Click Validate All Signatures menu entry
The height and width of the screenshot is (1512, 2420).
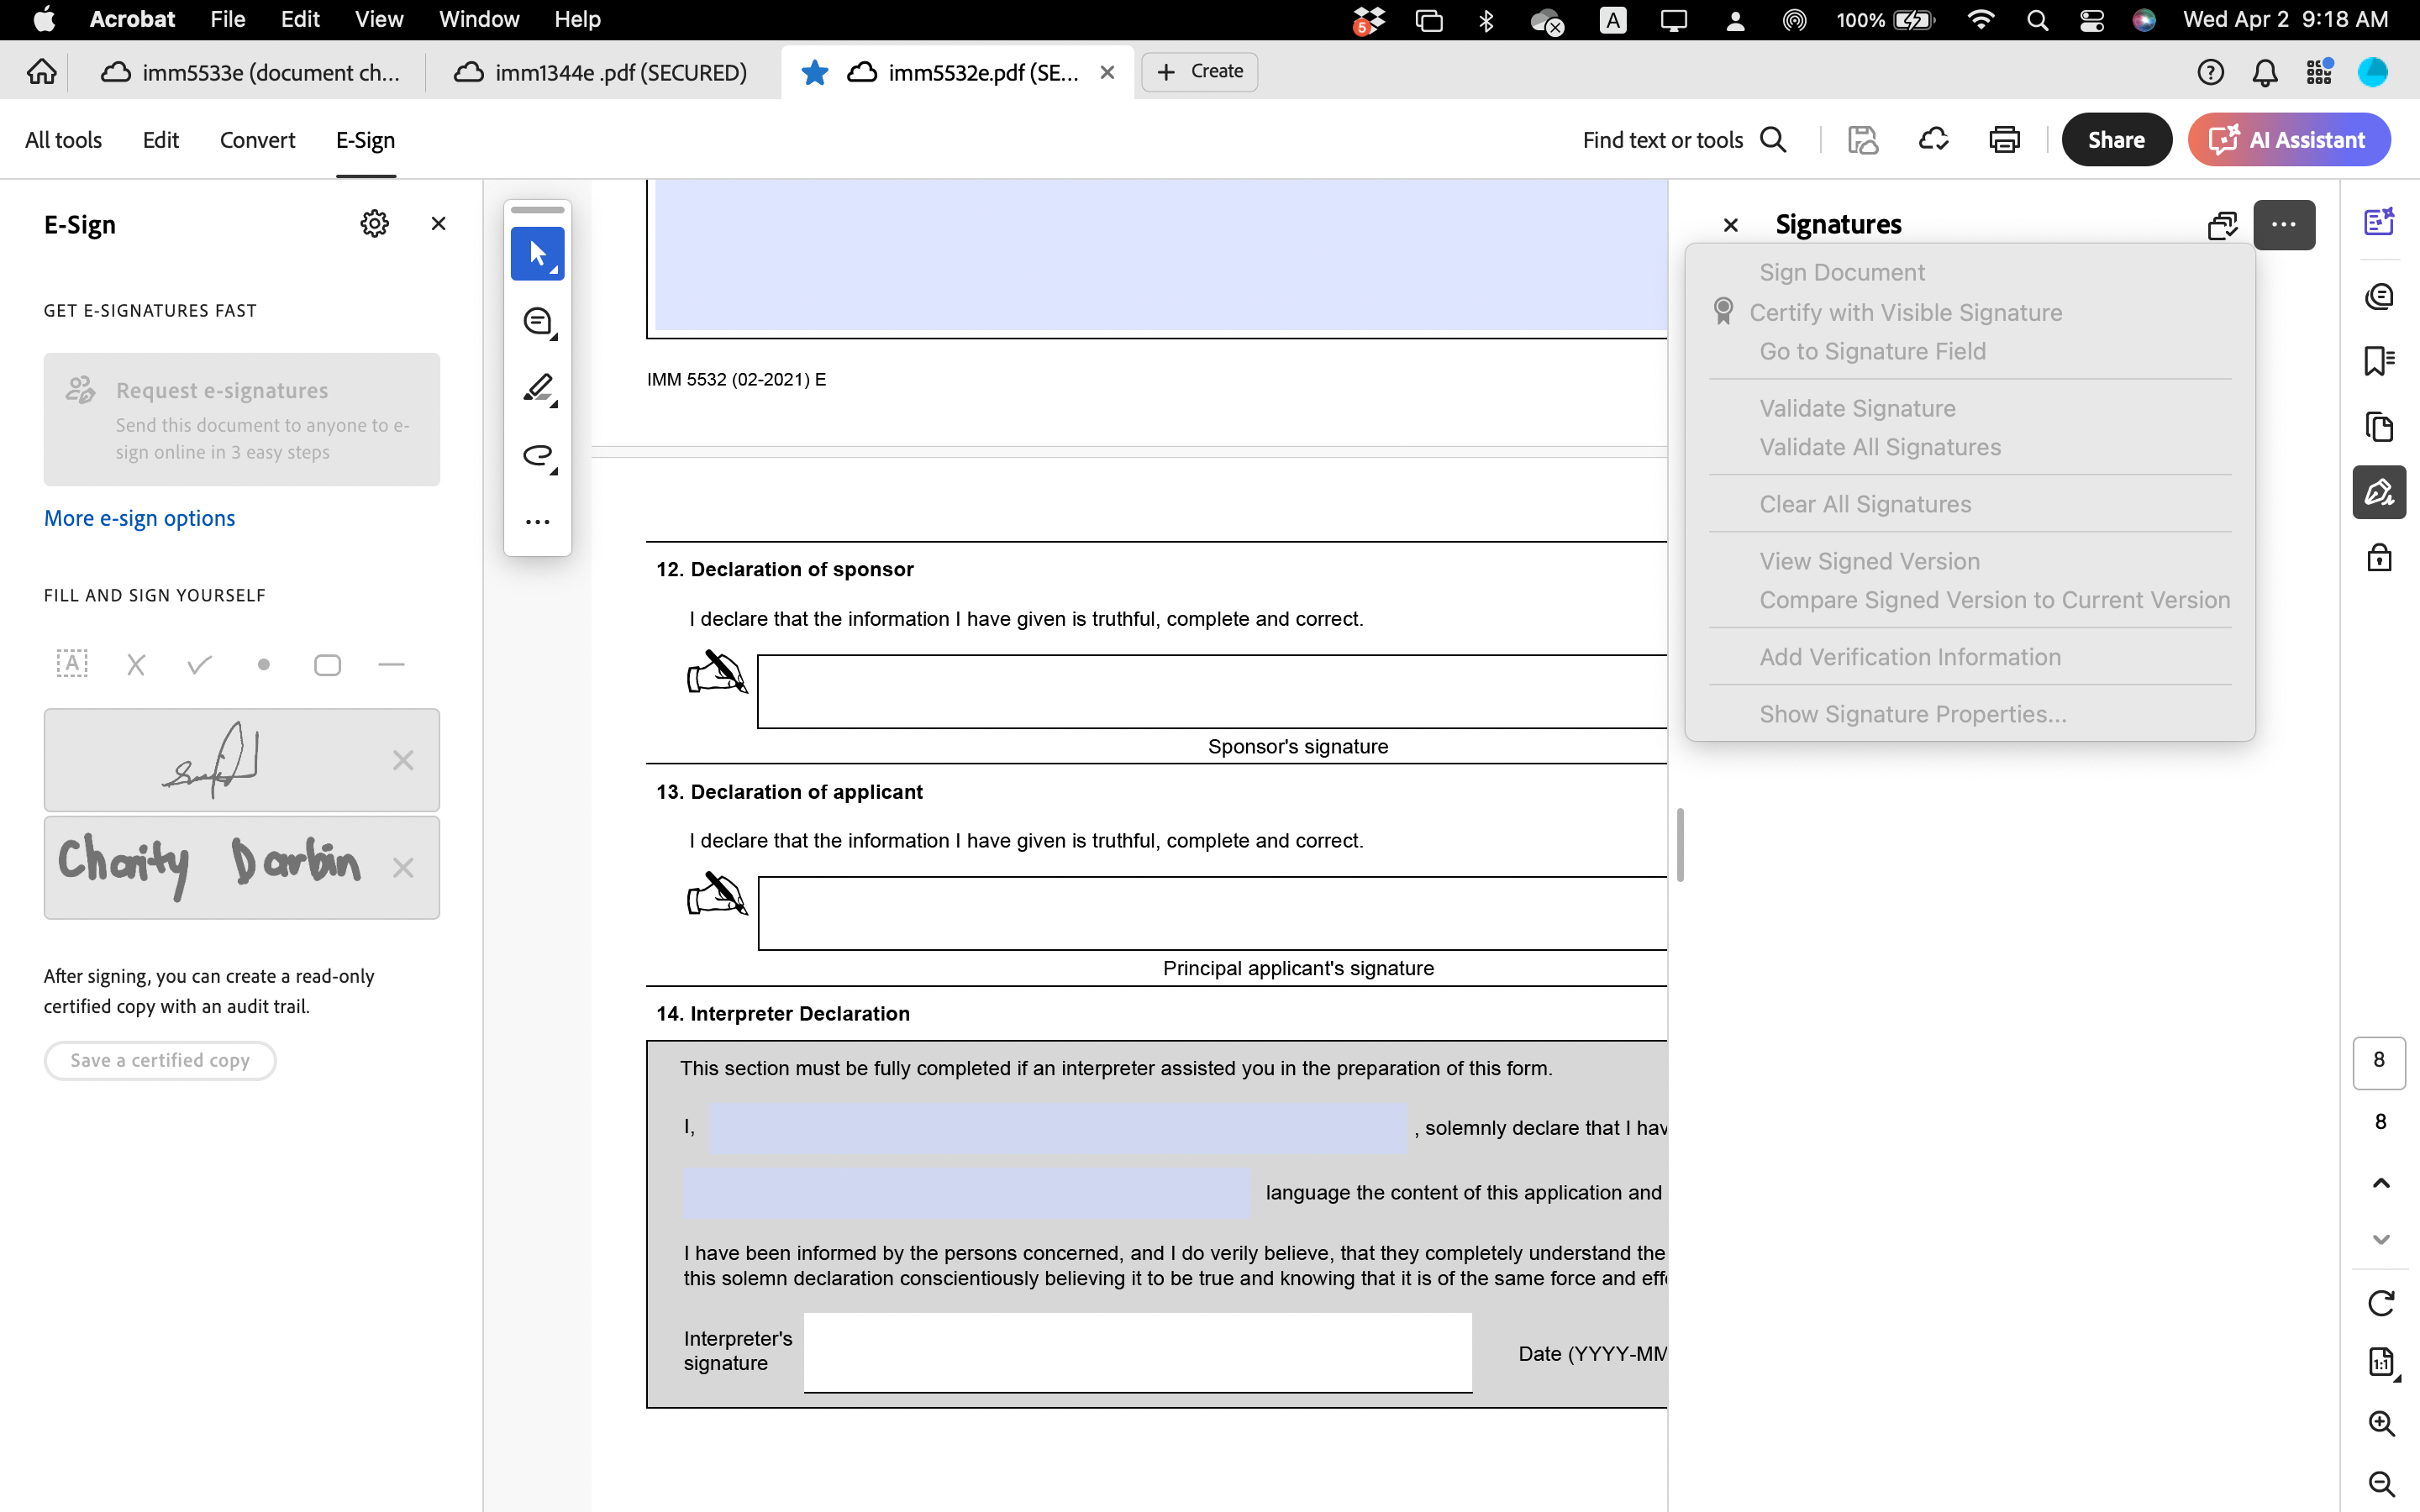tap(1879, 447)
